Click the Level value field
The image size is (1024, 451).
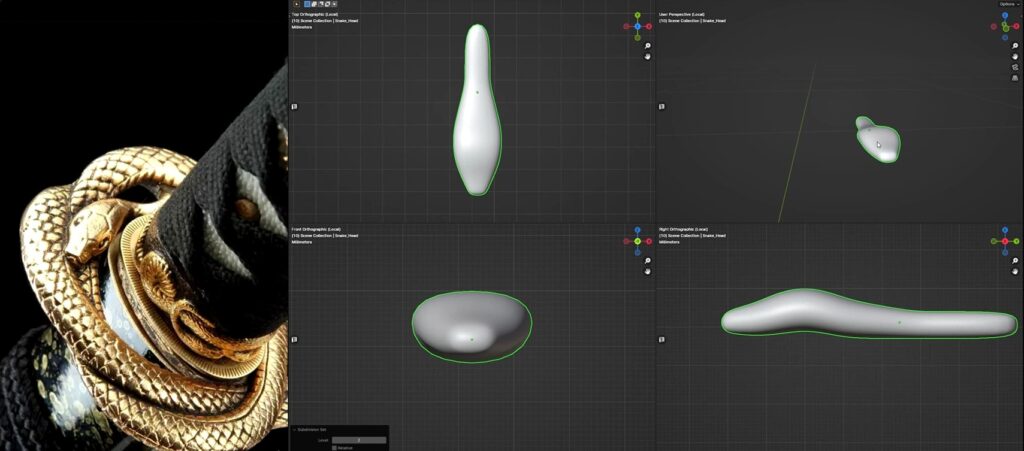[x=359, y=440]
